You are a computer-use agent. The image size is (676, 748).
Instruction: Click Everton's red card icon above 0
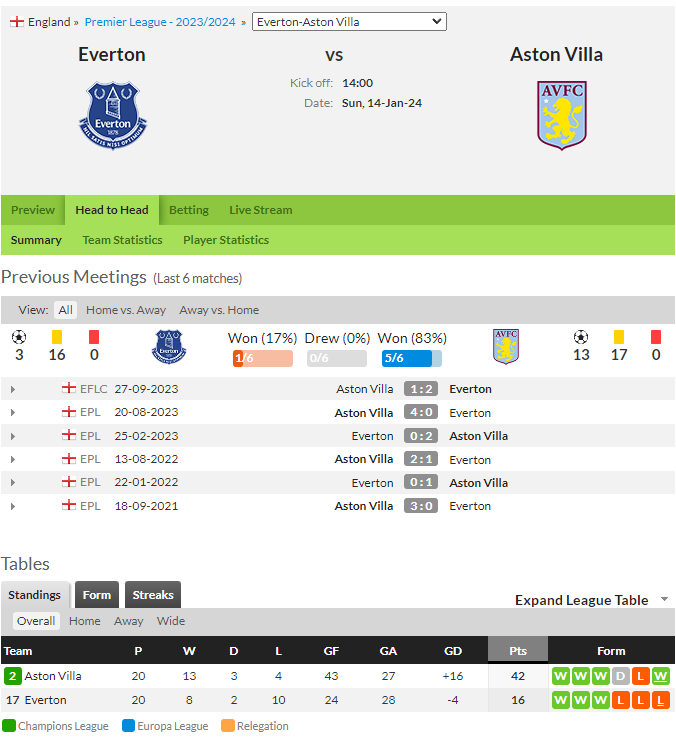(94, 337)
